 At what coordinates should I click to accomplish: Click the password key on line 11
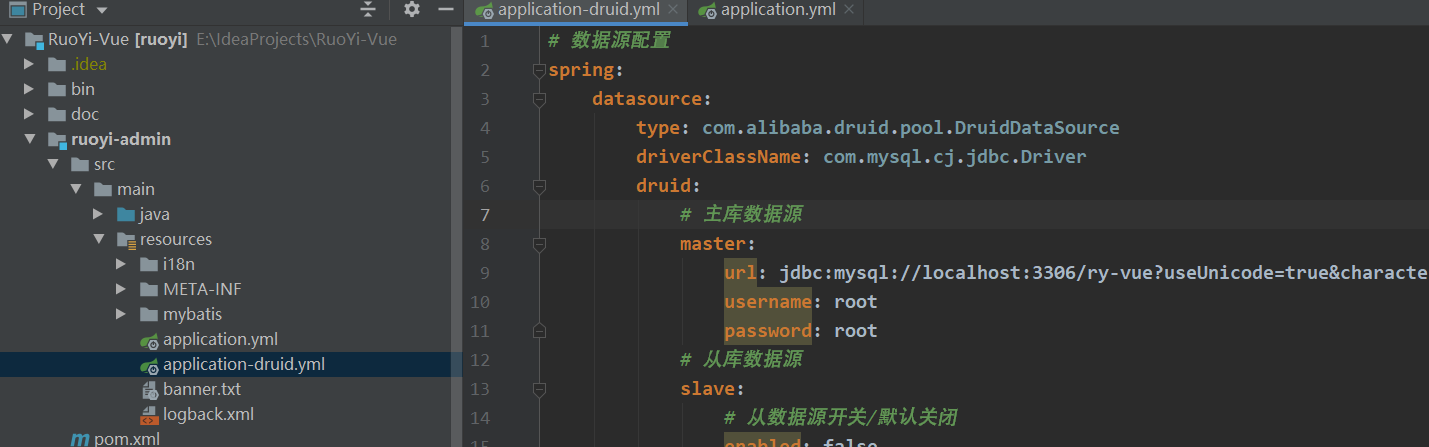767,331
